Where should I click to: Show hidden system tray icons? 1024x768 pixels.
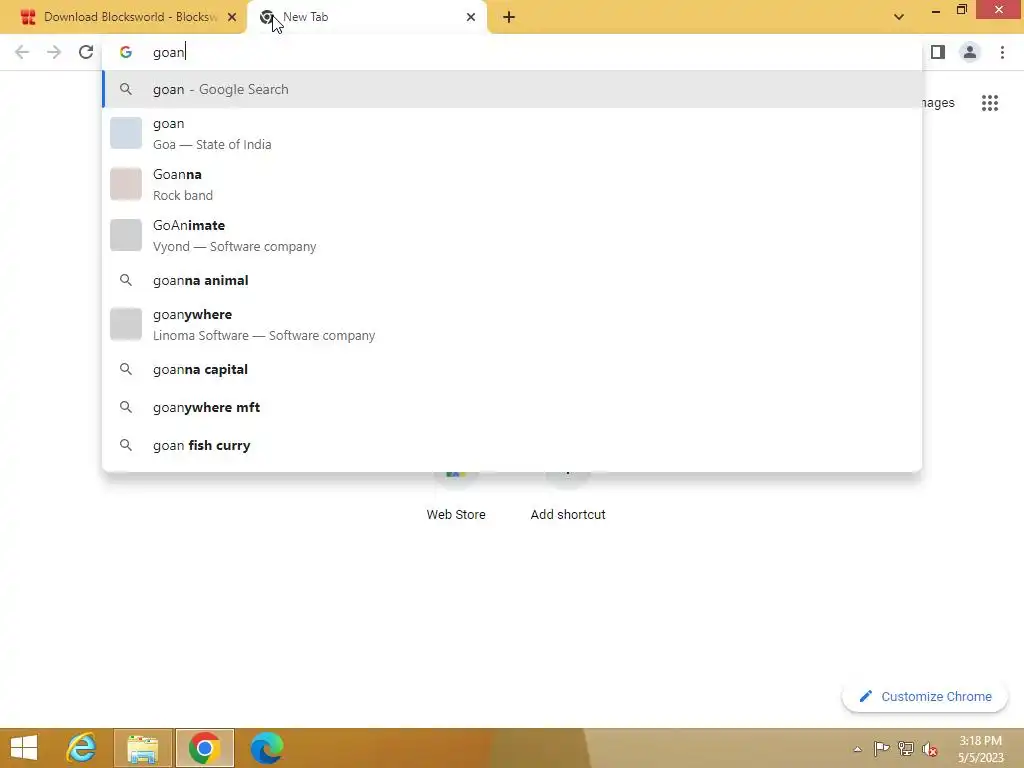[x=857, y=749]
